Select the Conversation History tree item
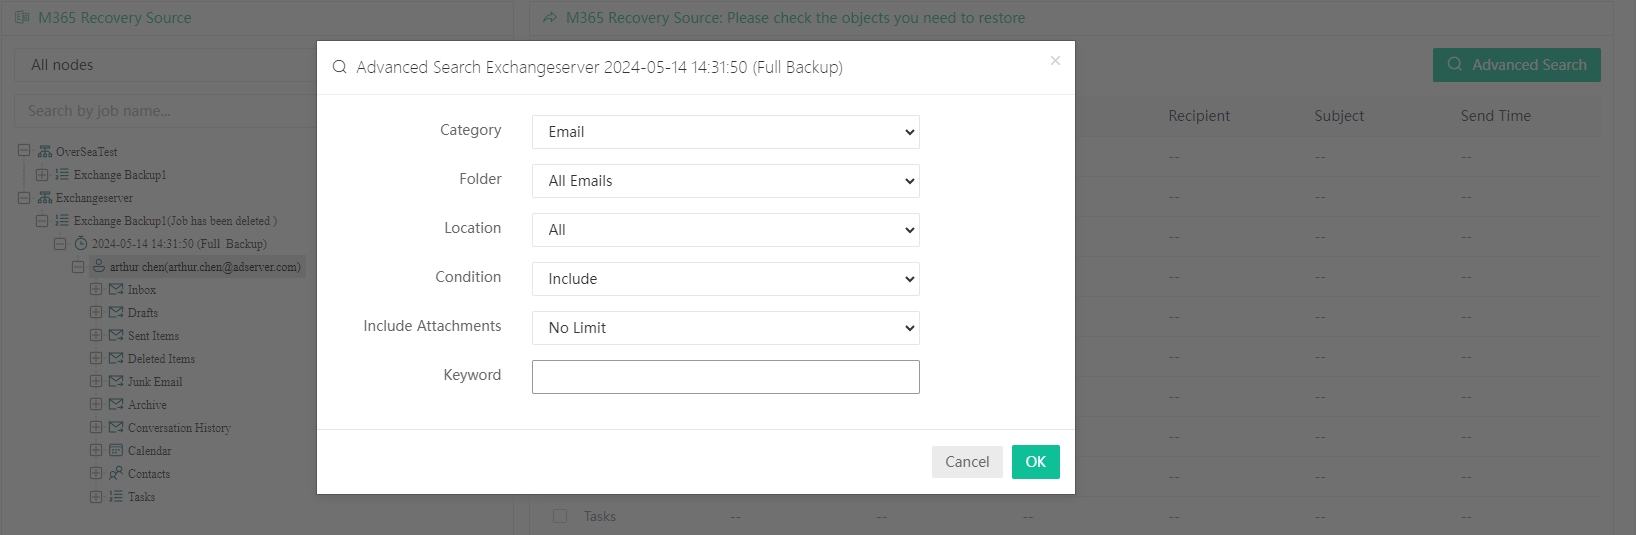Screen dimensions: 1636x535 click(x=179, y=428)
